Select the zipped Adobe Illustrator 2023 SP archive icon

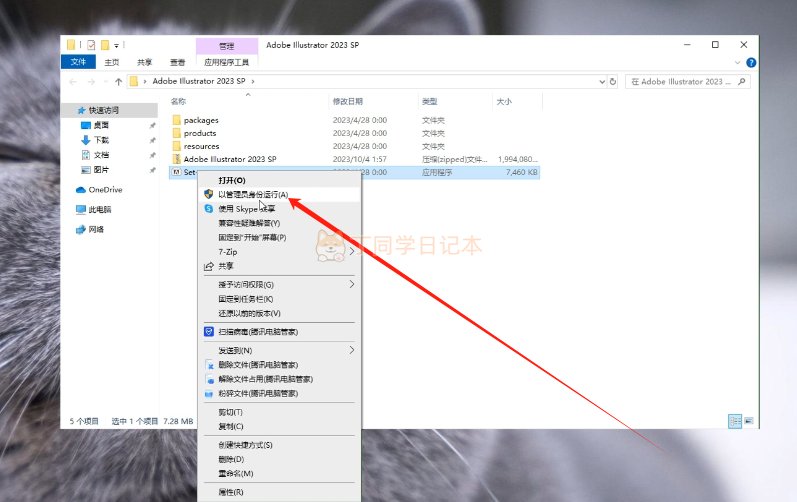click(x=176, y=159)
